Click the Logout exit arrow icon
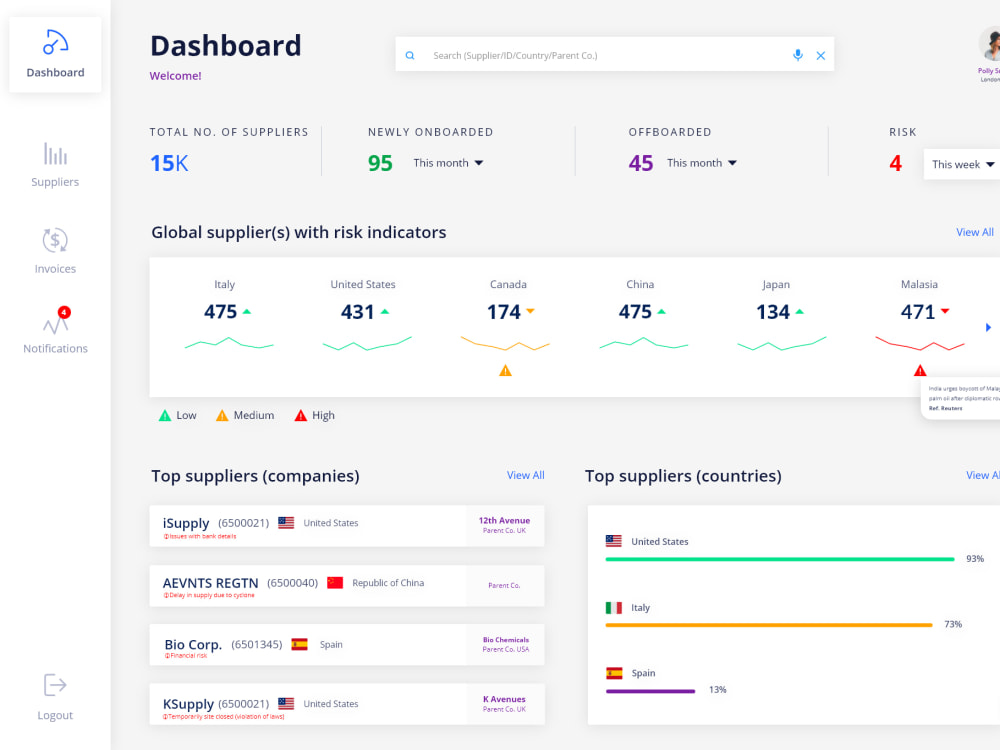 [x=55, y=686]
